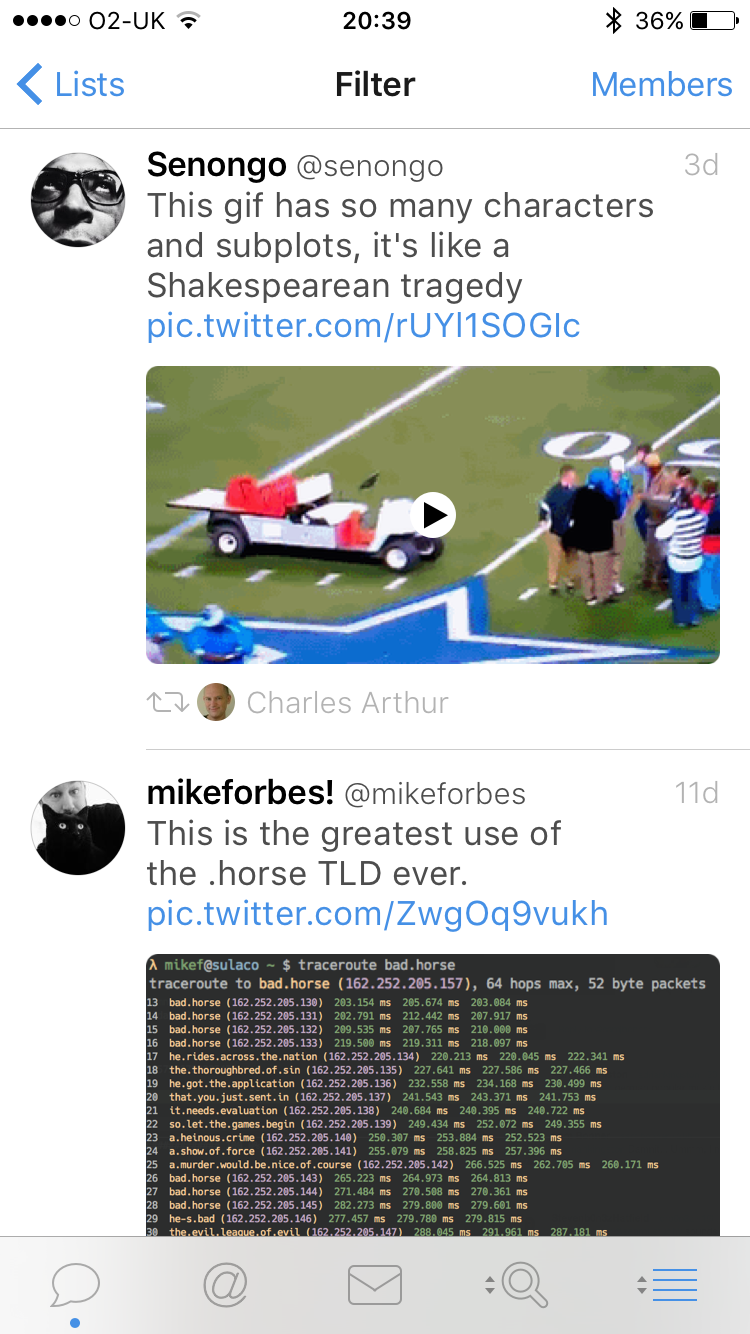This screenshot has height=1334, width=750.
Task: Go back to Lists
Action: pyautogui.click(x=71, y=85)
